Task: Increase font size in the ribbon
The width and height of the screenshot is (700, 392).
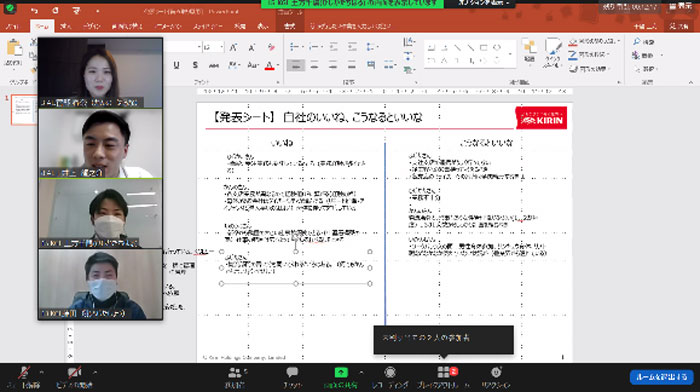Action: tap(233, 47)
